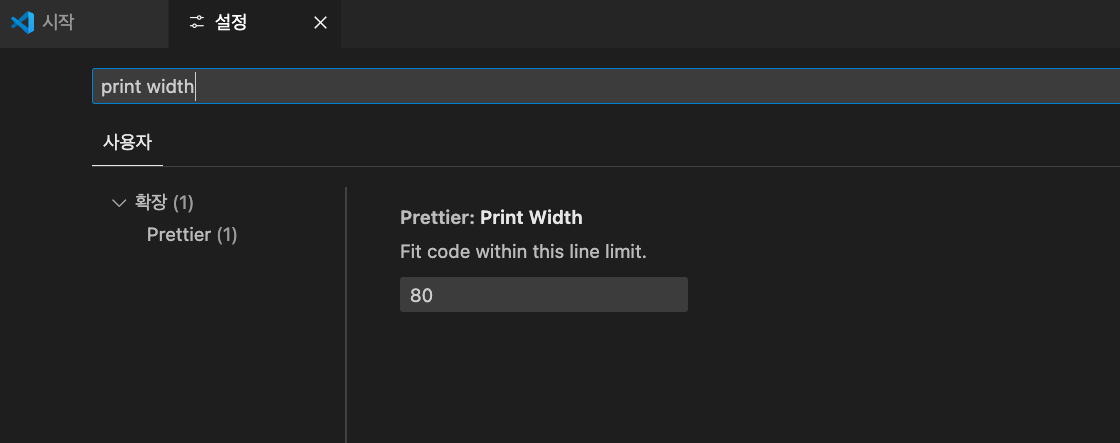1120x443 pixels.
Task: Open the 사용자 settings scope tab
Action: click(x=127, y=142)
